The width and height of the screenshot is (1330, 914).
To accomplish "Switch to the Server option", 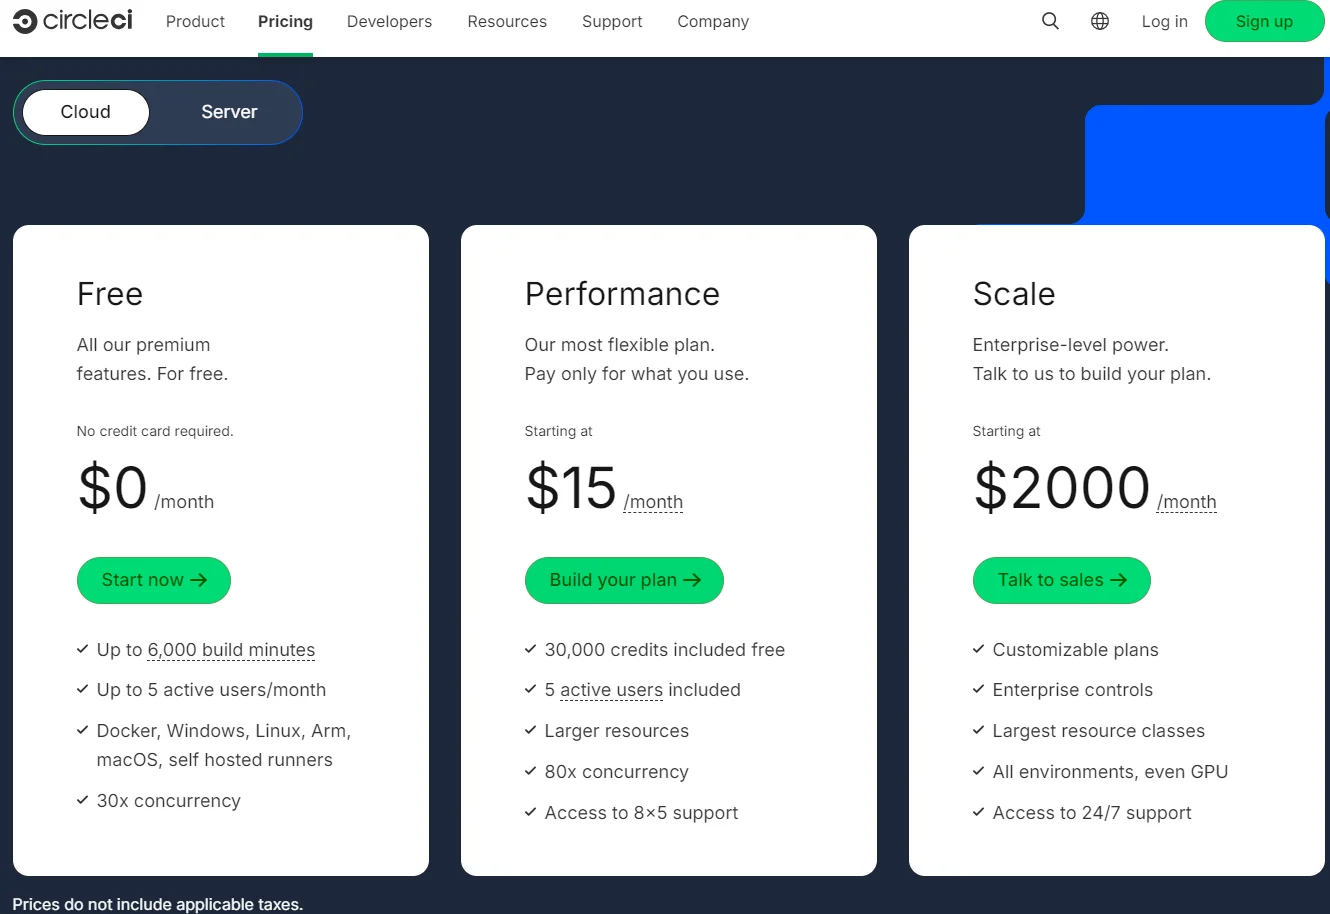I will click(229, 112).
